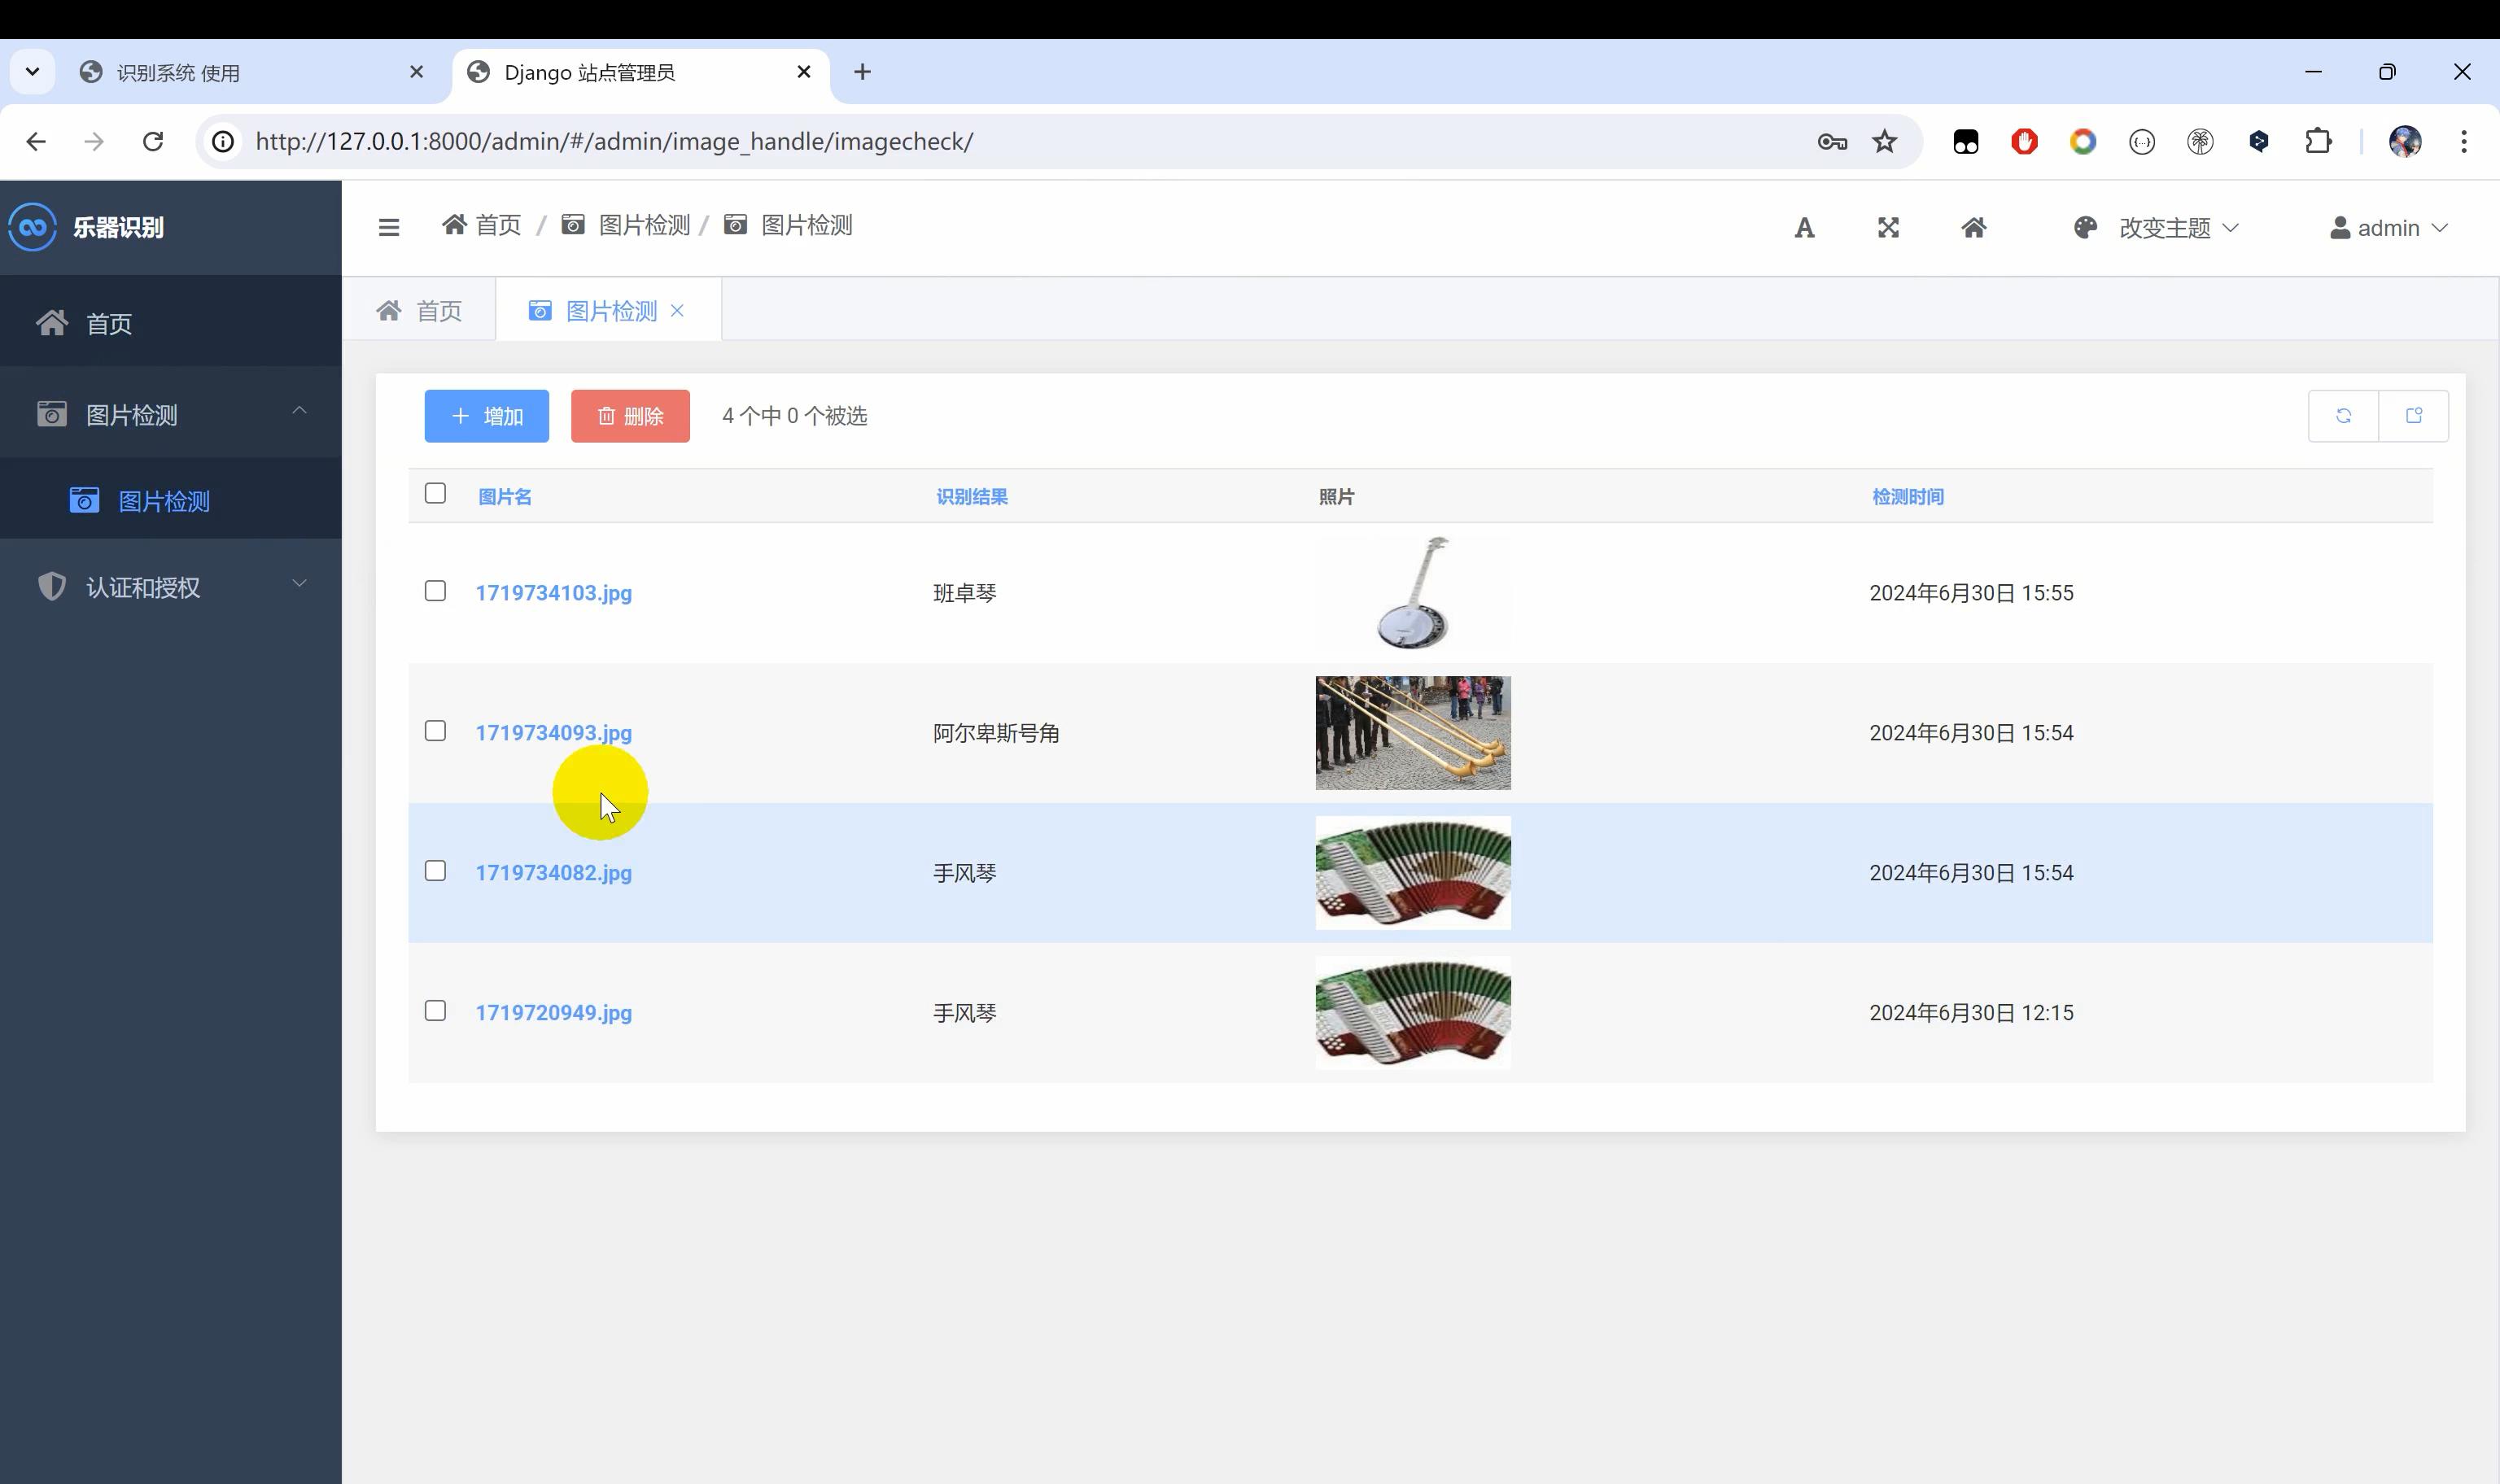
Task: Open the font size adjustment icon
Action: (x=1803, y=227)
